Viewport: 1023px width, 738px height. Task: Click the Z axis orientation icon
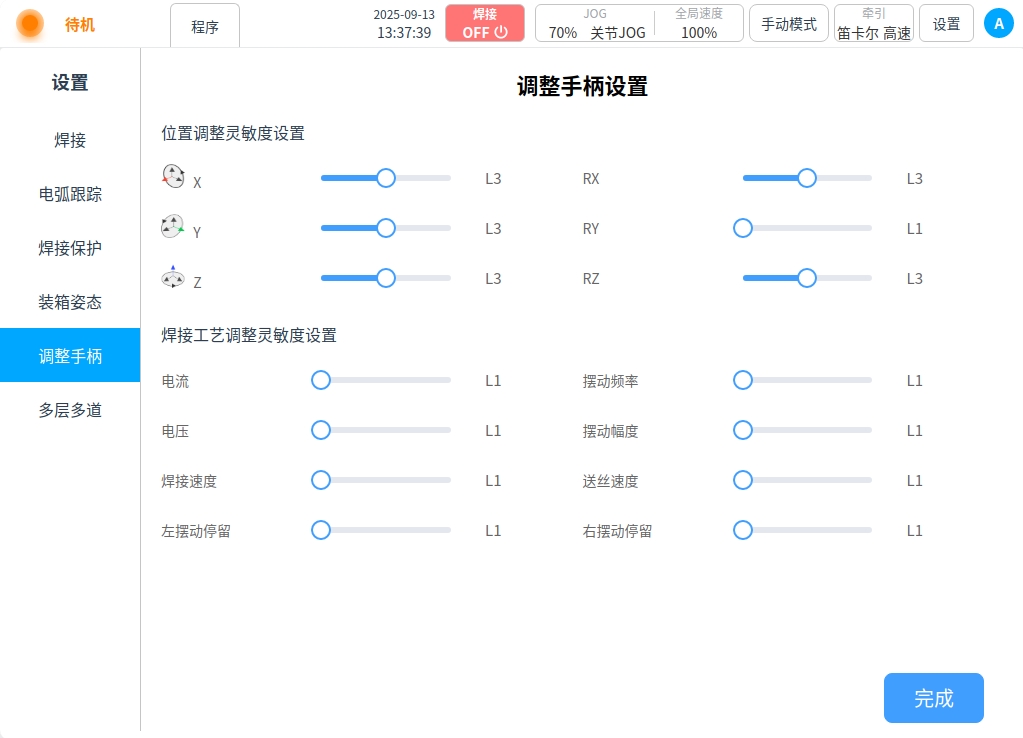(x=173, y=277)
